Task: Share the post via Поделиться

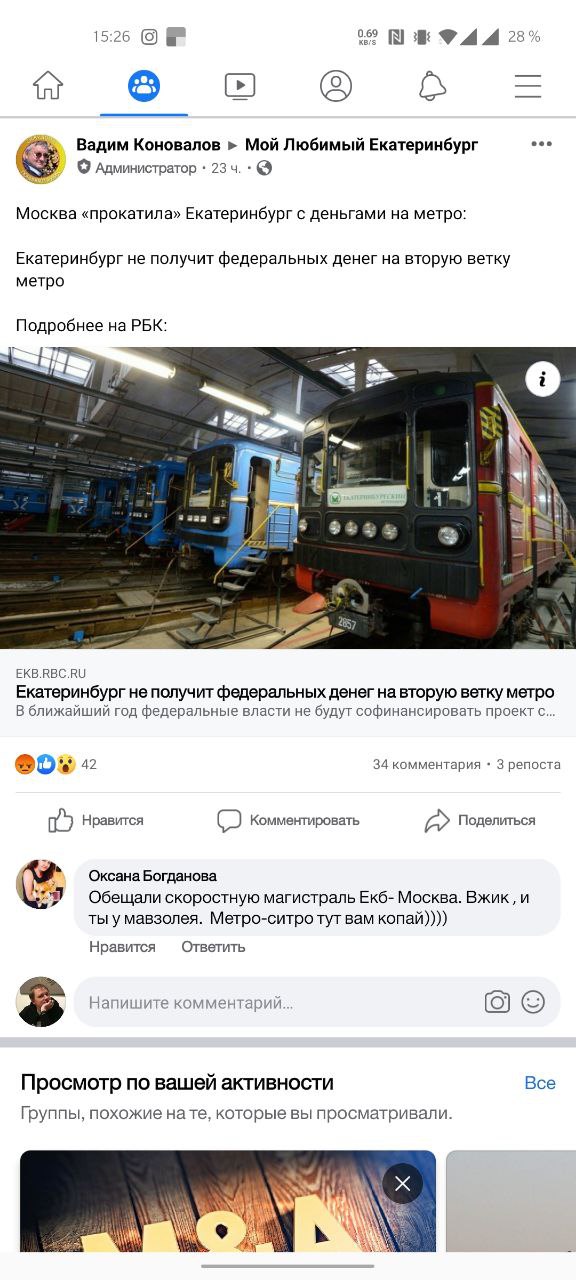Action: [x=480, y=820]
